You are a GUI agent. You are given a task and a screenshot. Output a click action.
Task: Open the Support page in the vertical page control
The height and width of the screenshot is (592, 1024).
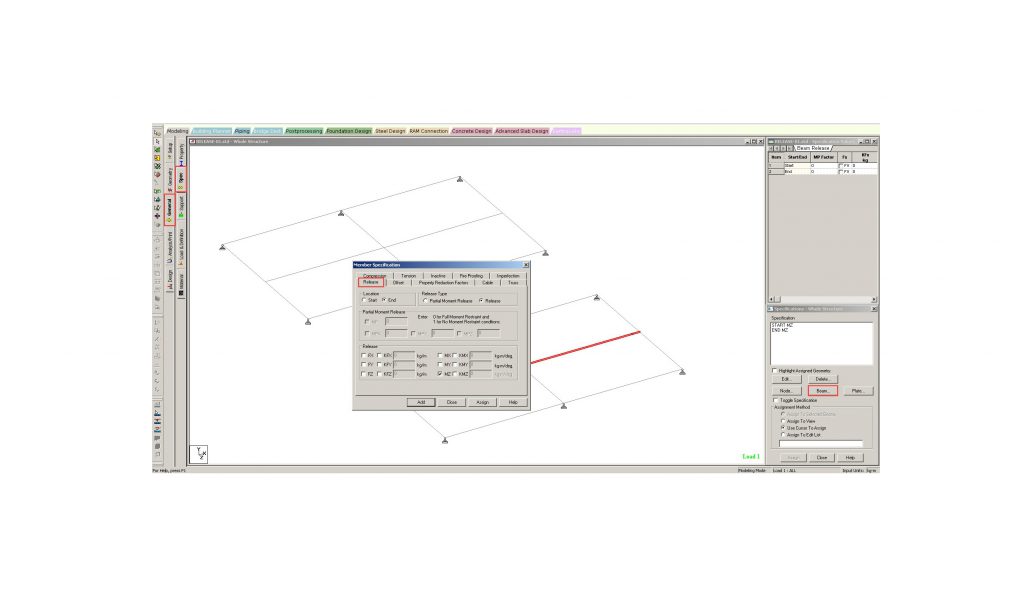click(x=181, y=208)
